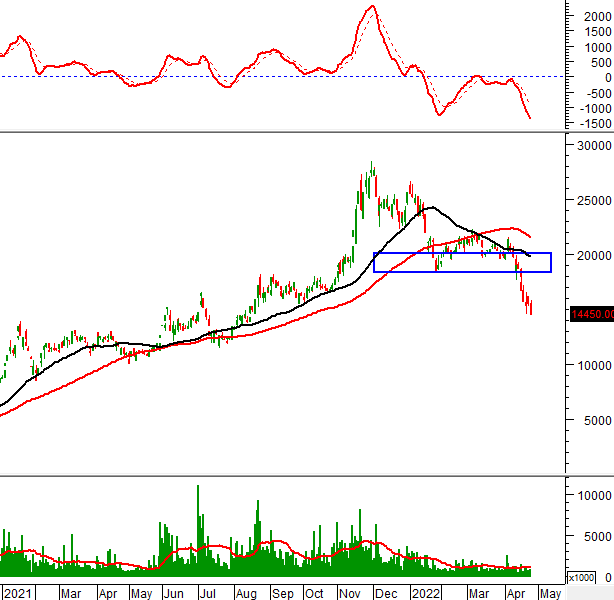Click the x1000 volume unit label
This screenshot has width=614, height=600.
[581, 578]
